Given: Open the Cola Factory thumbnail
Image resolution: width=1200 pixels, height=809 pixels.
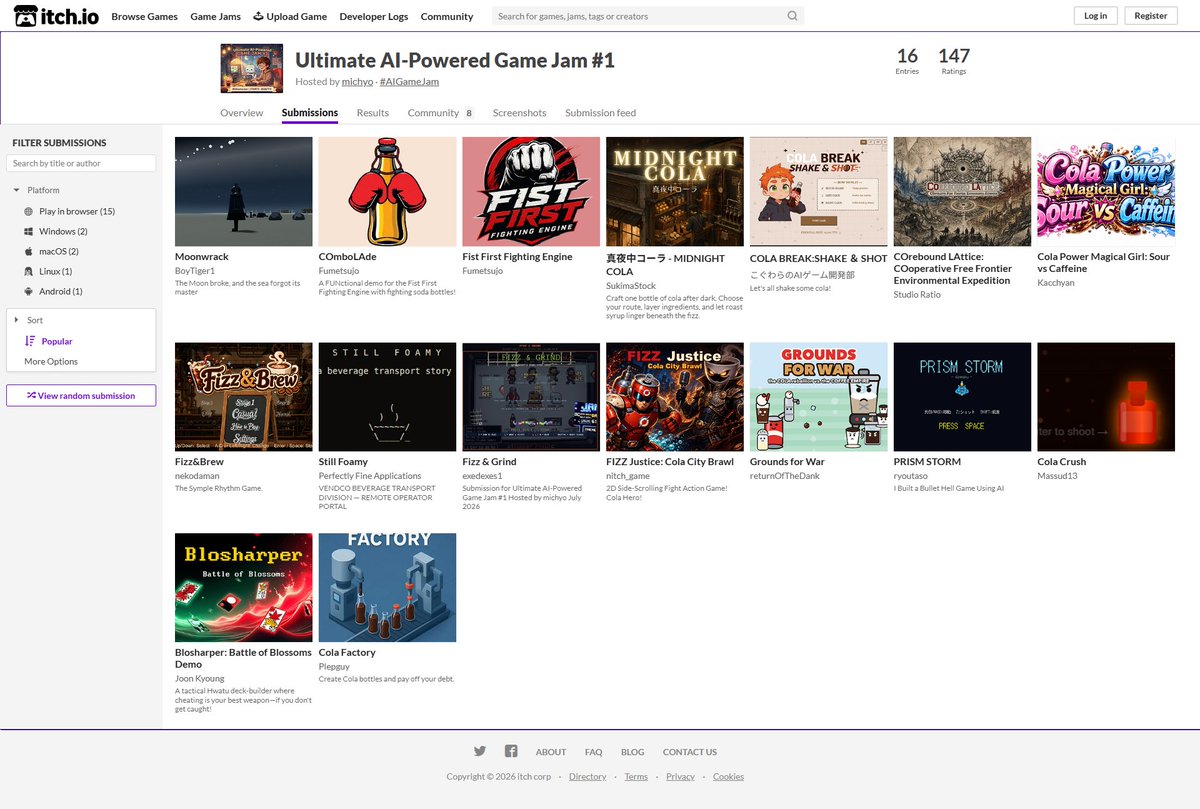Looking at the screenshot, I should pyautogui.click(x=388, y=587).
